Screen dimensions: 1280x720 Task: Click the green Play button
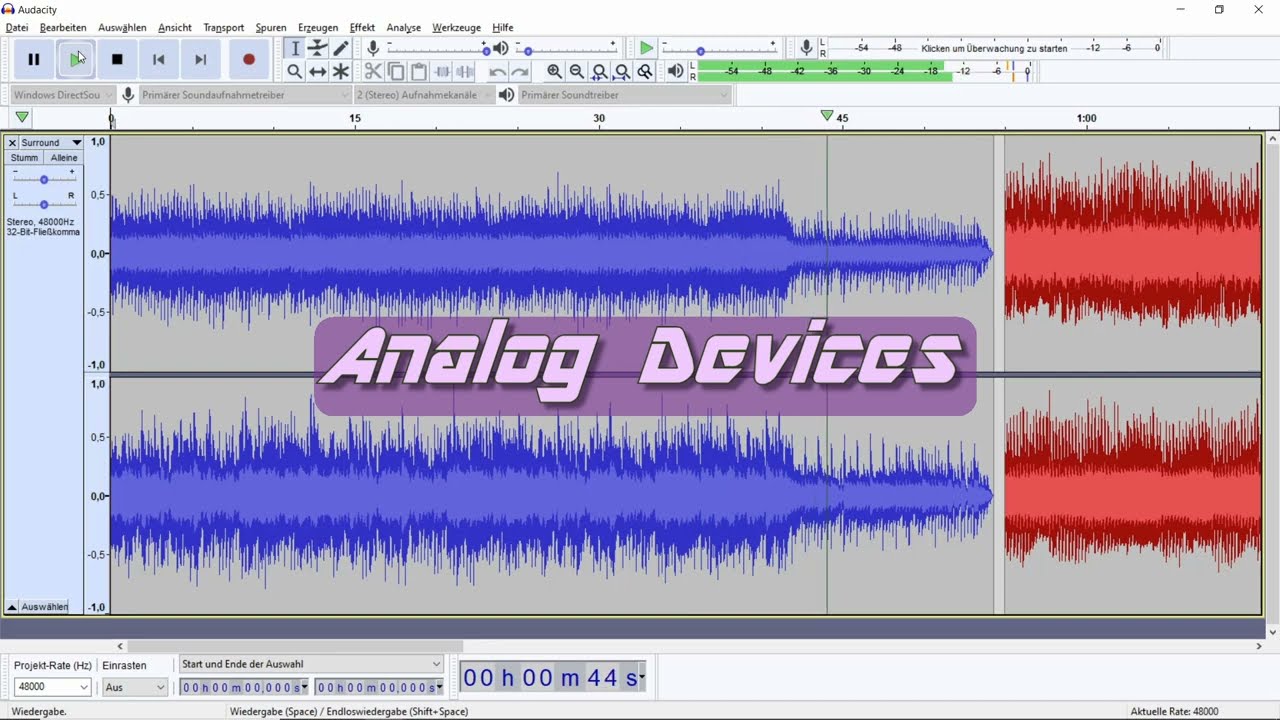76,59
